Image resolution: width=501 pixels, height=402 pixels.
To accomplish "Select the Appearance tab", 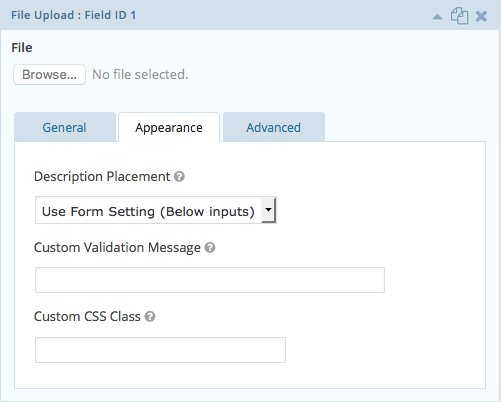I will tap(169, 128).
